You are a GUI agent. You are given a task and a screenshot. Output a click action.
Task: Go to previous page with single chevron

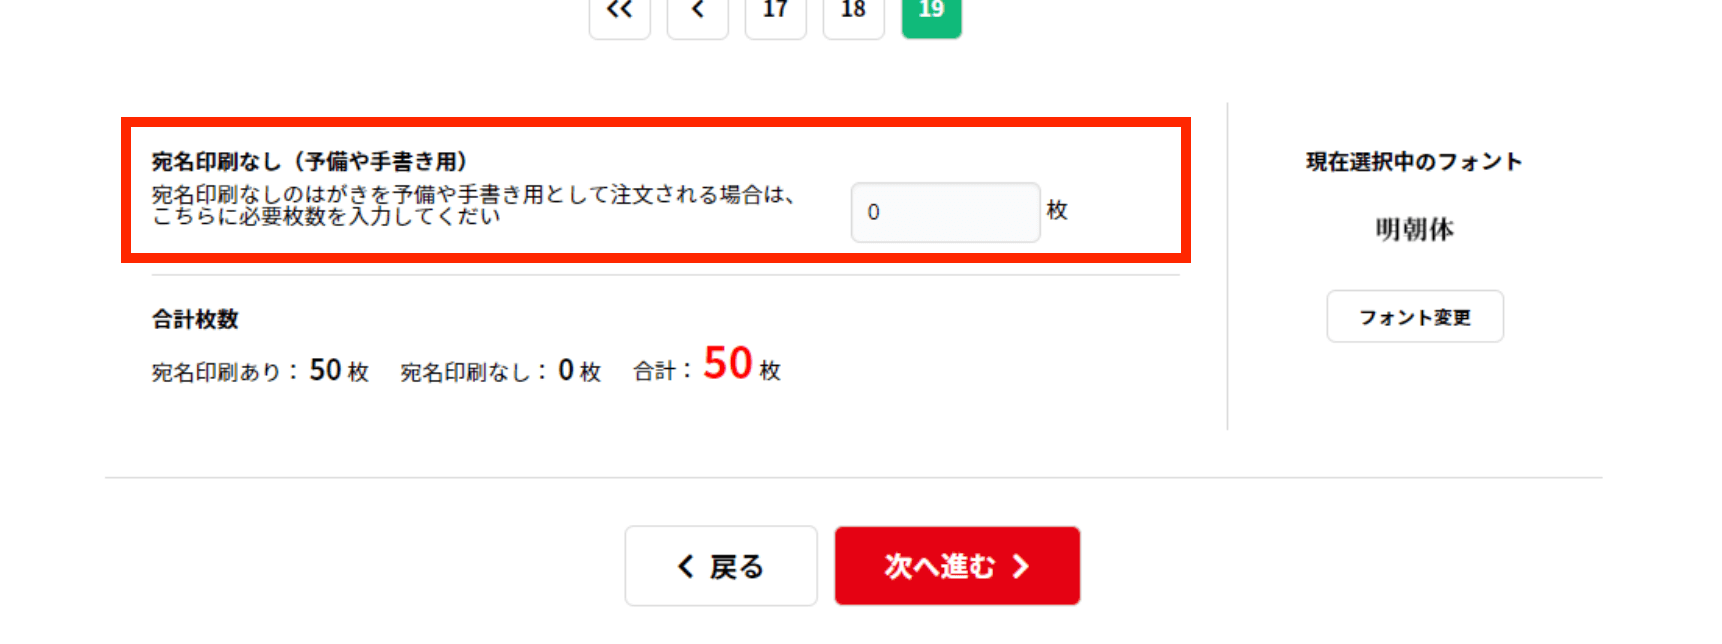[698, 14]
